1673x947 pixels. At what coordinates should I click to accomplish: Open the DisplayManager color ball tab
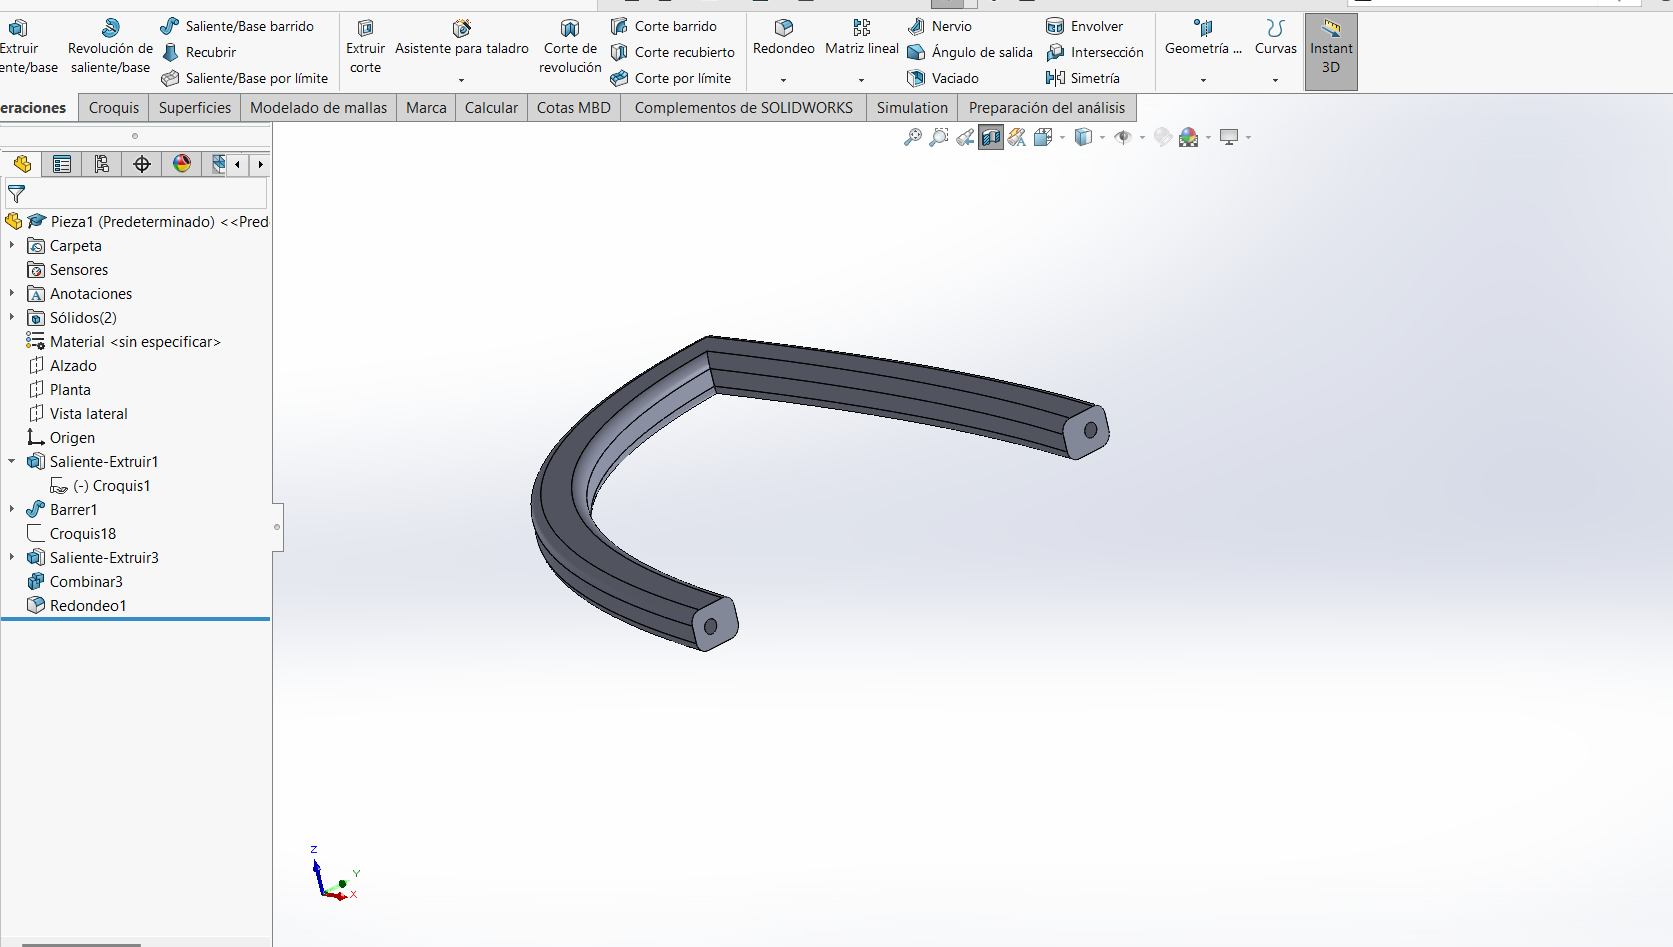182,164
